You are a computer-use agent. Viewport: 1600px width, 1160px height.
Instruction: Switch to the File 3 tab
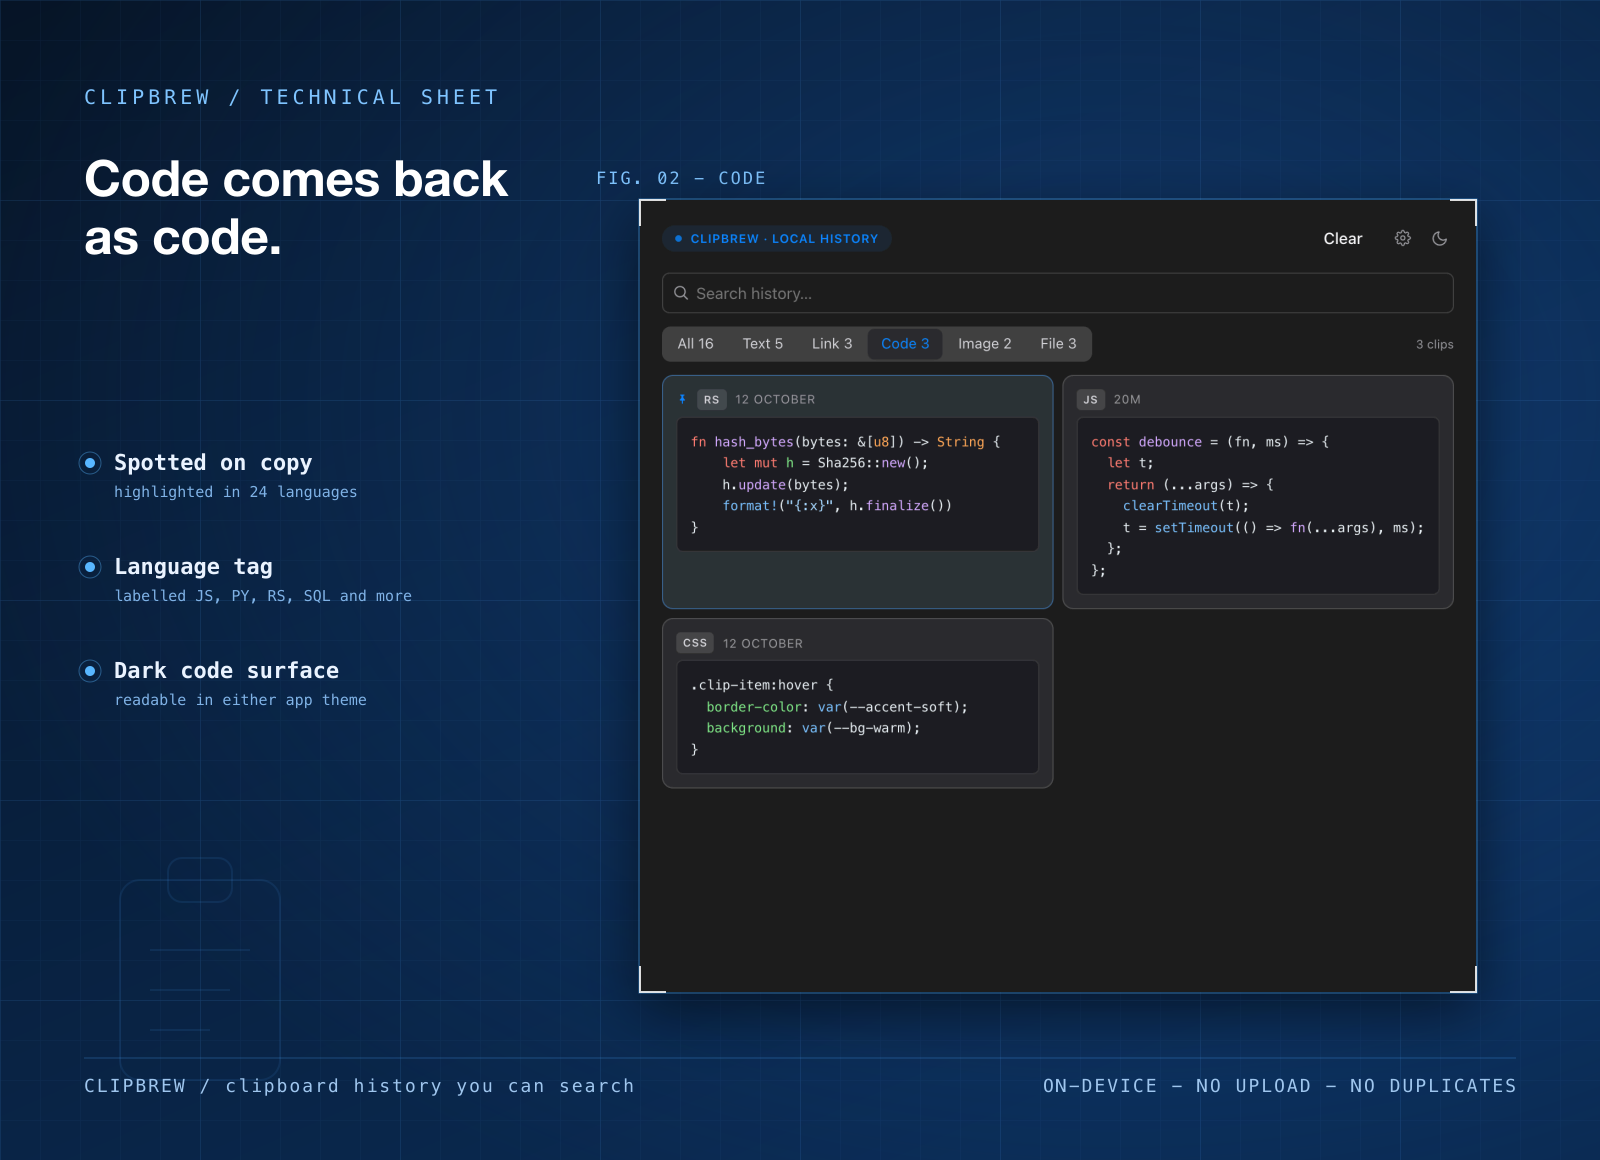[x=1058, y=344]
